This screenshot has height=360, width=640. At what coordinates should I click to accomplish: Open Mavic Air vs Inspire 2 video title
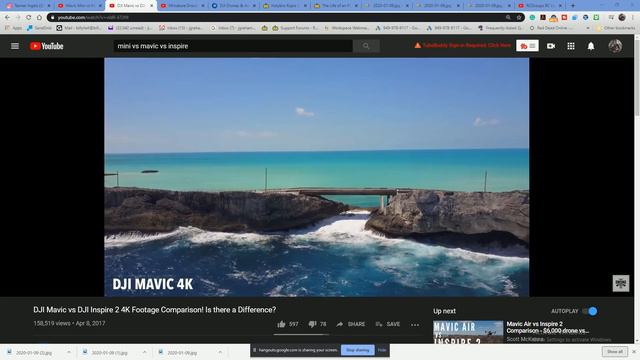pyautogui.click(x=547, y=327)
